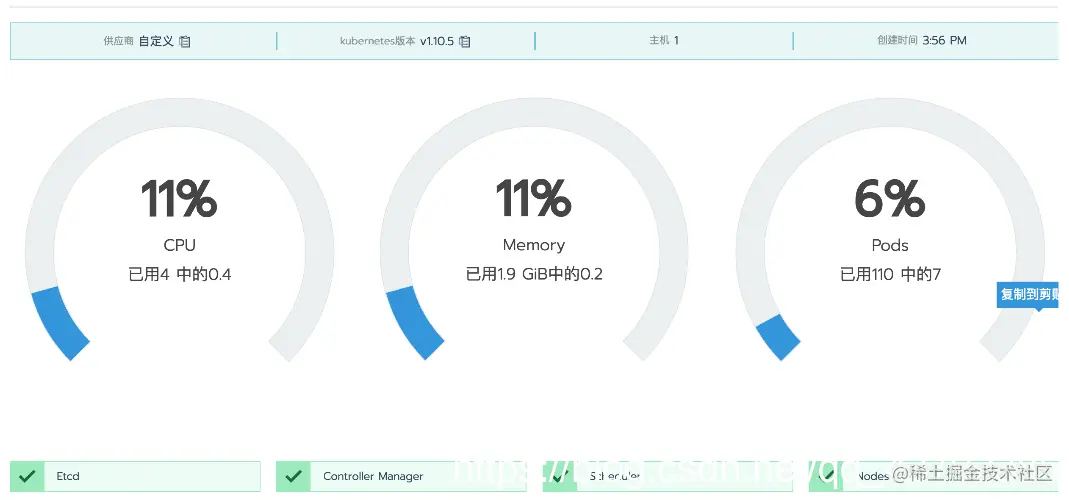Click the 11% Memory percentage value
Image resolution: width=1069 pixels, height=500 pixels.
click(533, 198)
